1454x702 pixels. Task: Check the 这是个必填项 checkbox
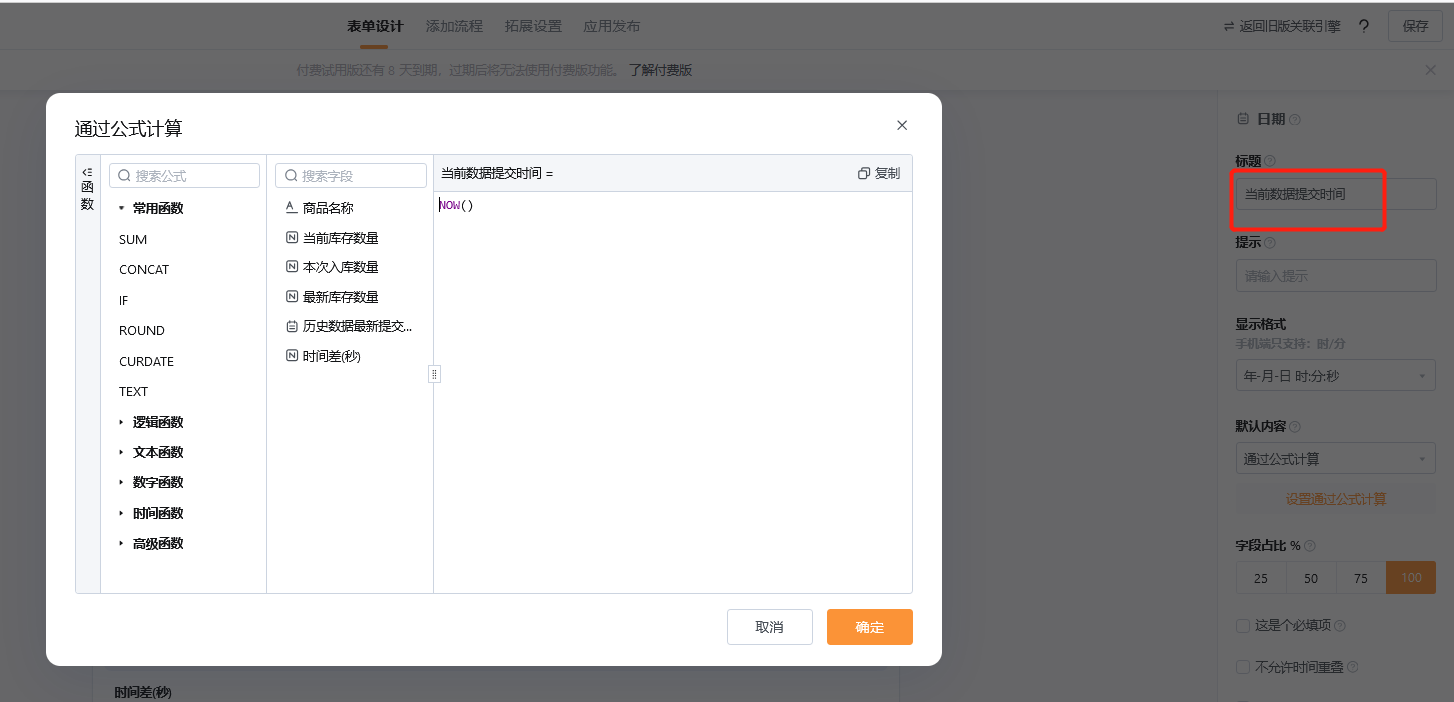tap(1243, 626)
